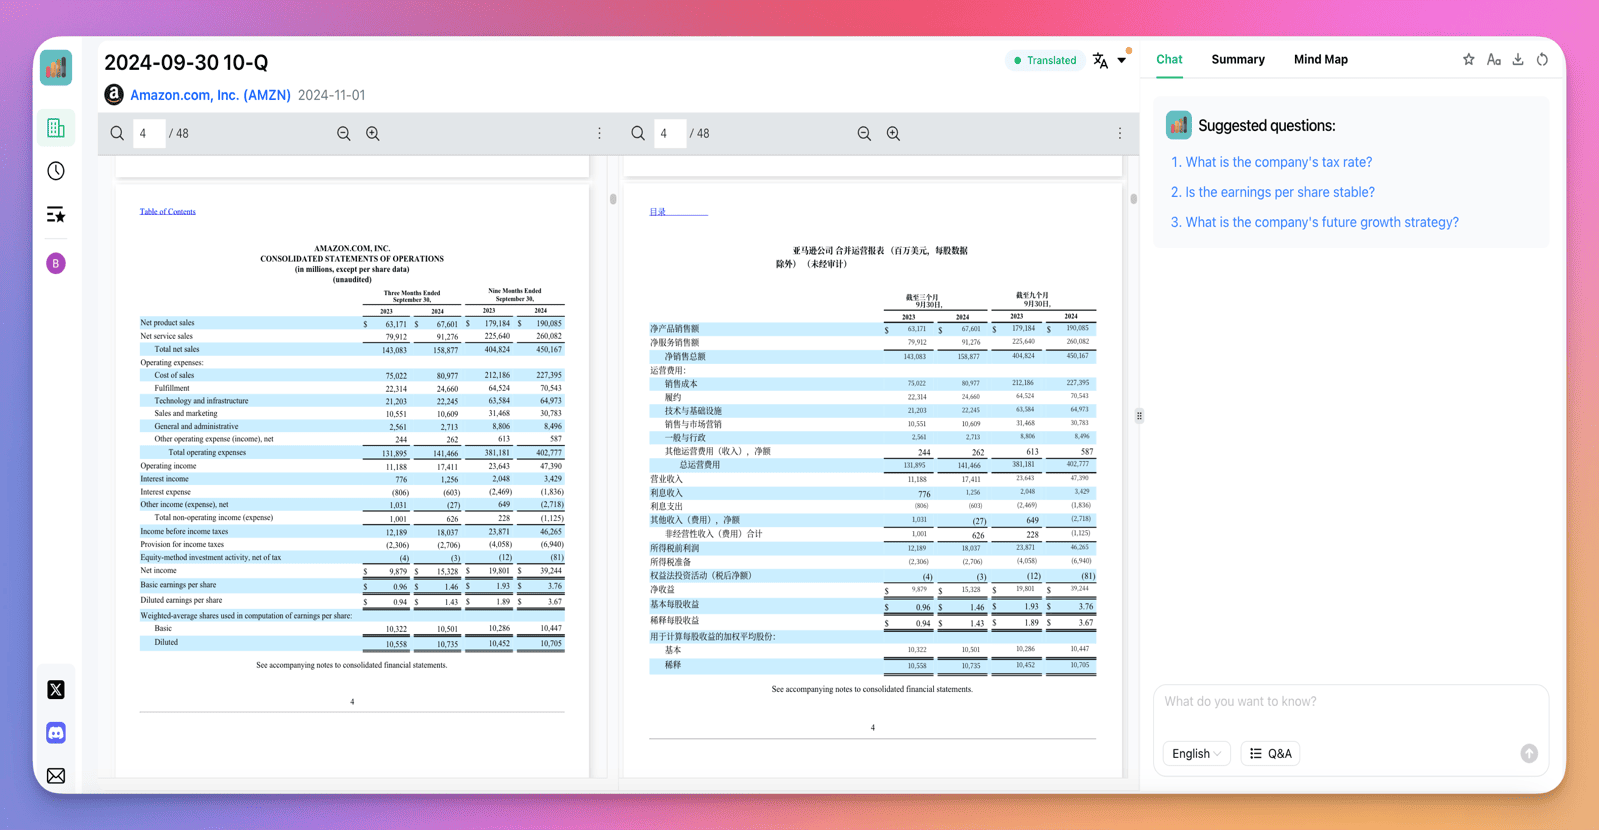Open left pane more options menu
Viewport: 1599px width, 830px height.
pos(600,134)
